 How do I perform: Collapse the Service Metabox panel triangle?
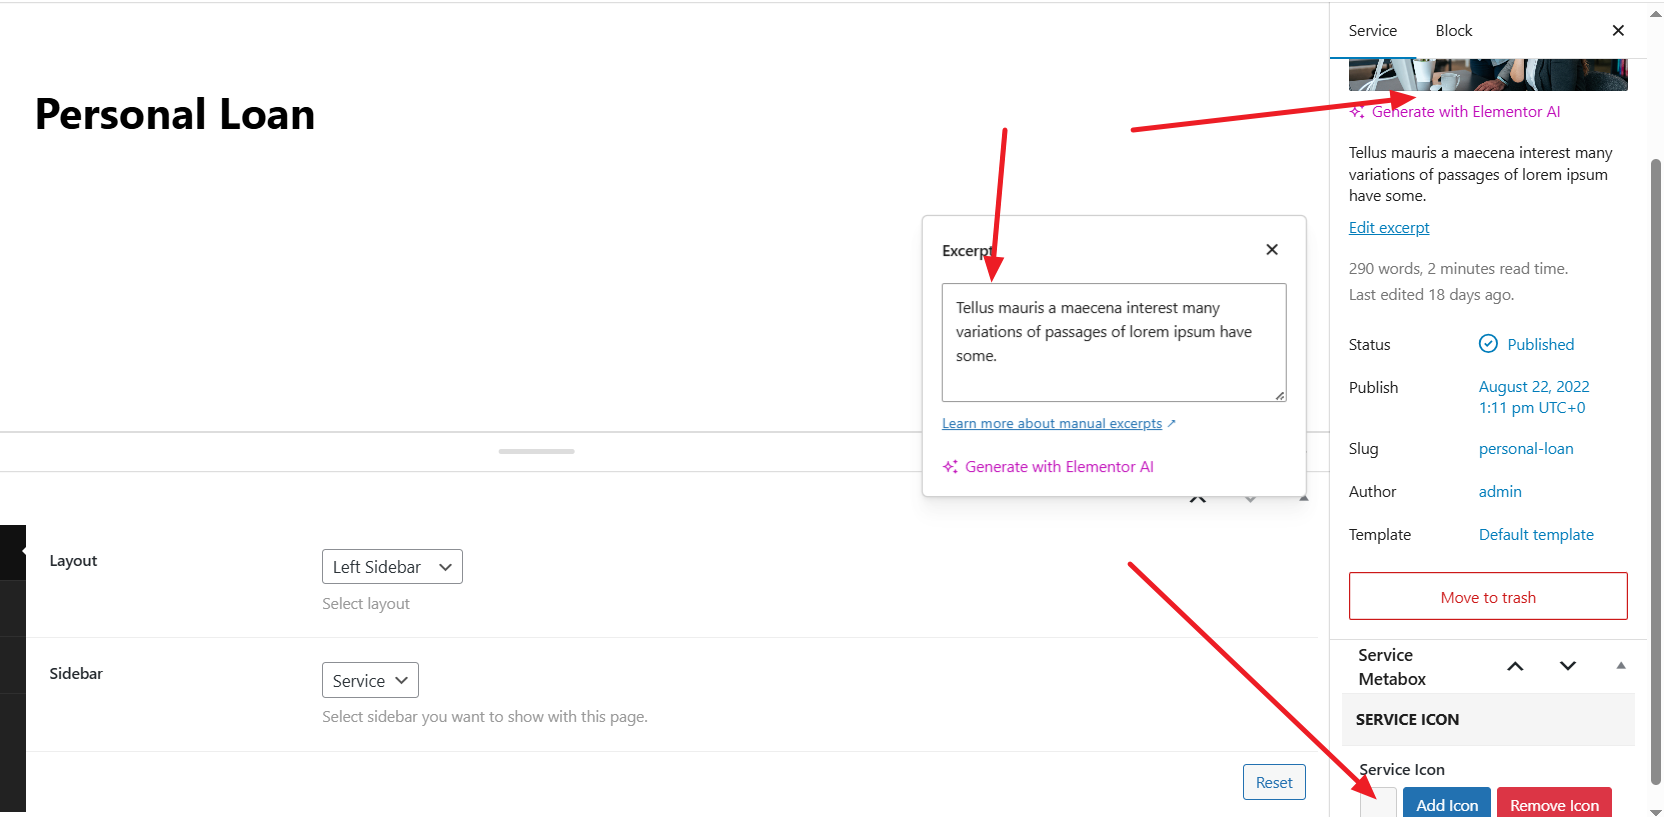tap(1620, 666)
